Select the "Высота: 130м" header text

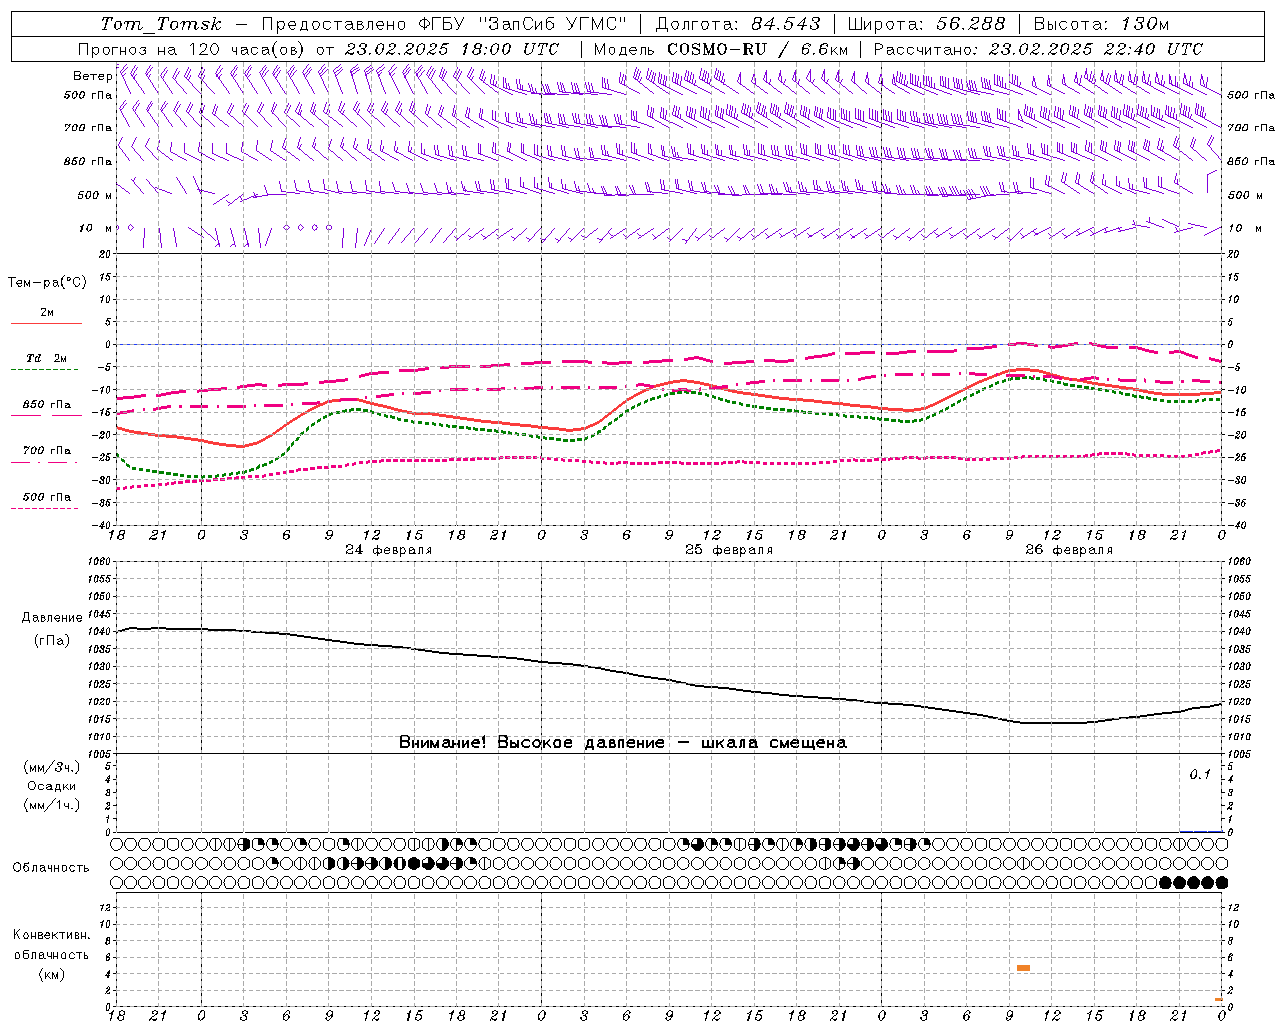coord(1101,24)
